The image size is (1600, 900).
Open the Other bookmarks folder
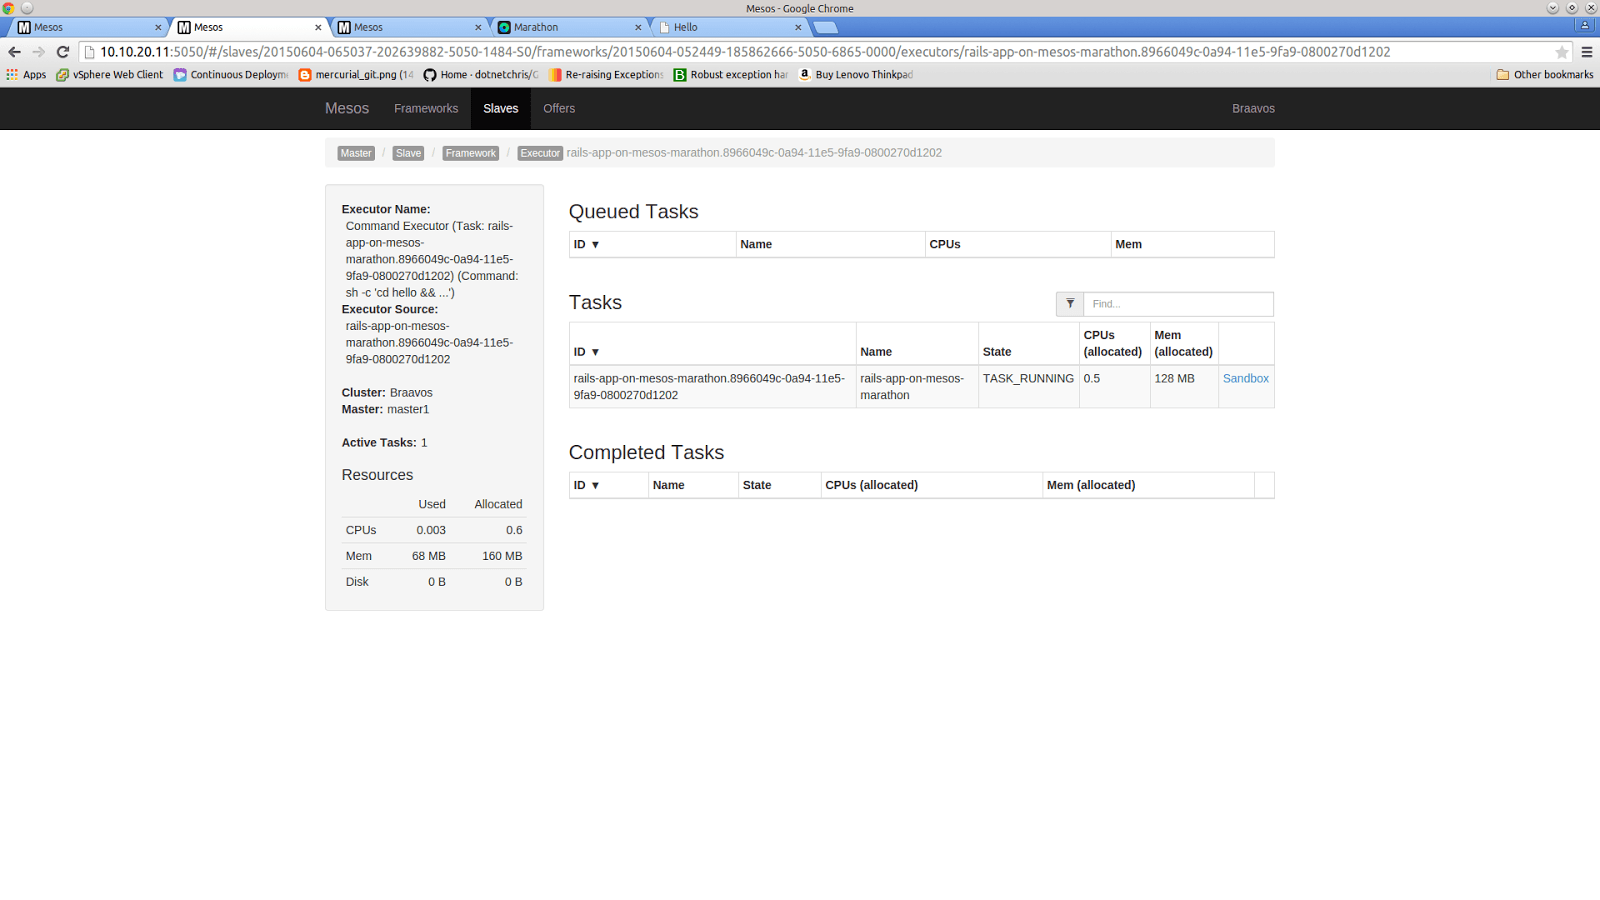(x=1545, y=75)
